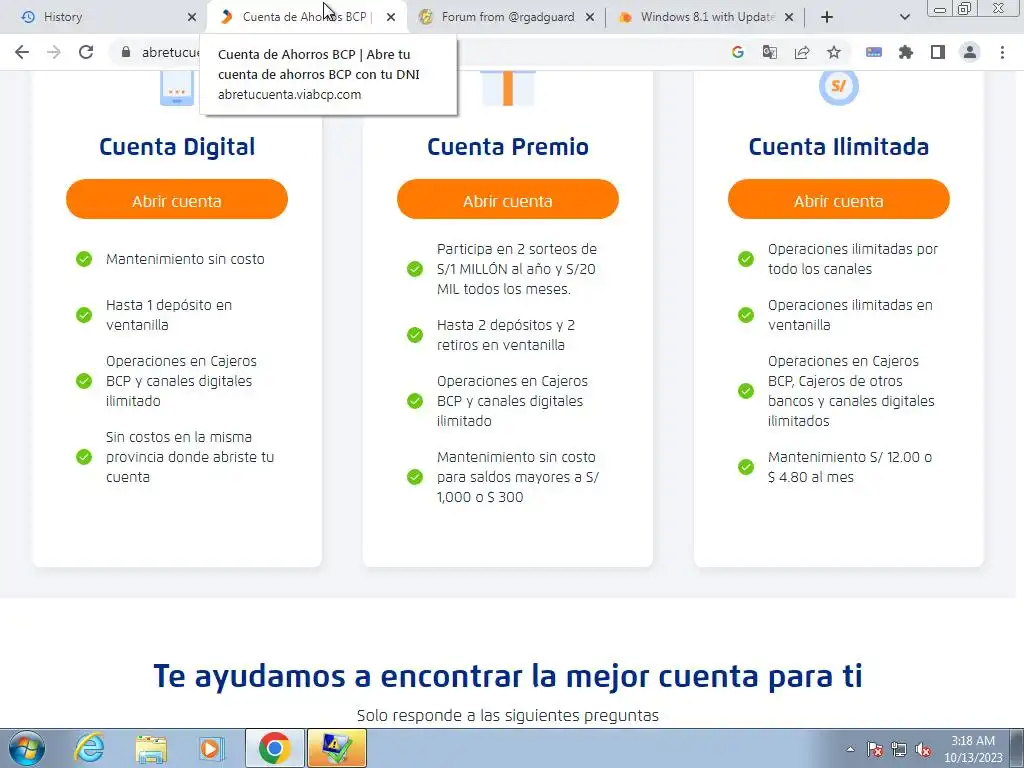
Task: Click text 'Mantenimiento sin costo' in Cuenta Digital
Action: (x=185, y=259)
